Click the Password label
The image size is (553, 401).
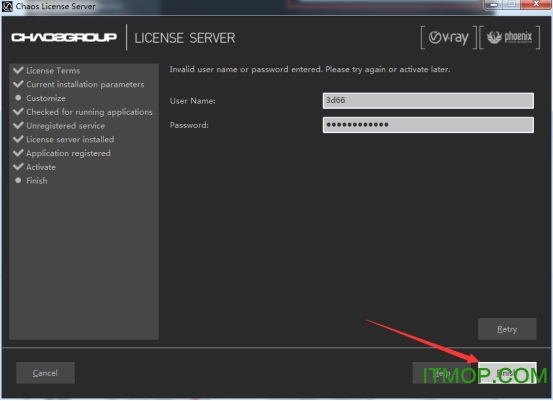point(189,125)
